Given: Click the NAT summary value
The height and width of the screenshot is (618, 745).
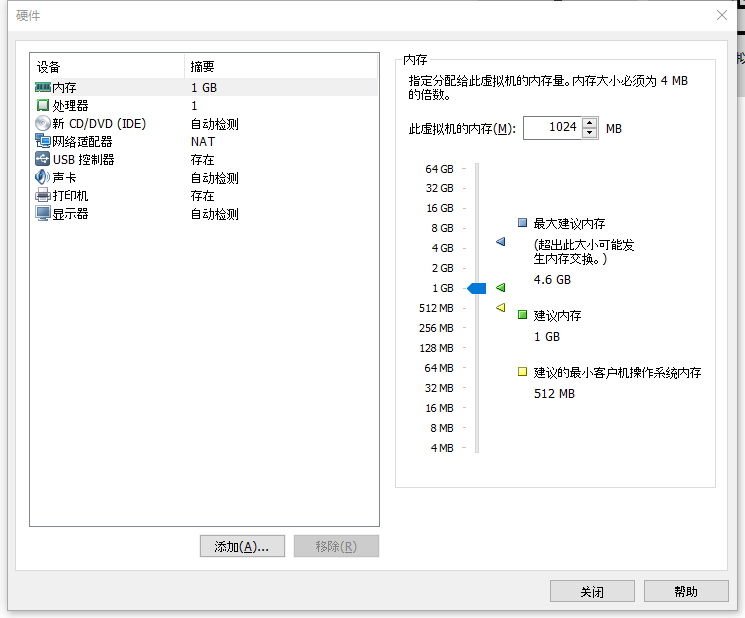Looking at the screenshot, I should click(203, 142).
